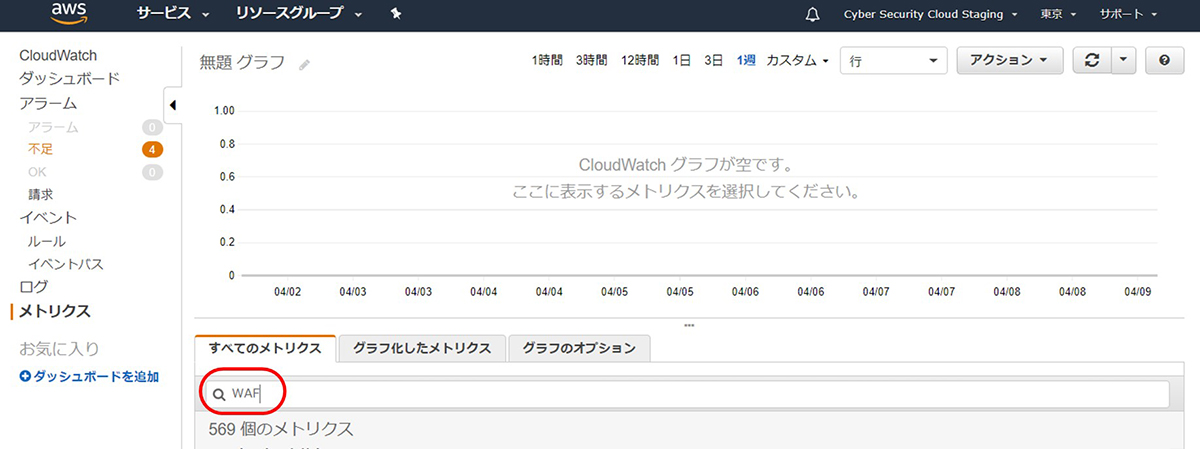This screenshot has width=1200, height=449.
Task: Open the アクション dropdown button
Action: click(1009, 60)
